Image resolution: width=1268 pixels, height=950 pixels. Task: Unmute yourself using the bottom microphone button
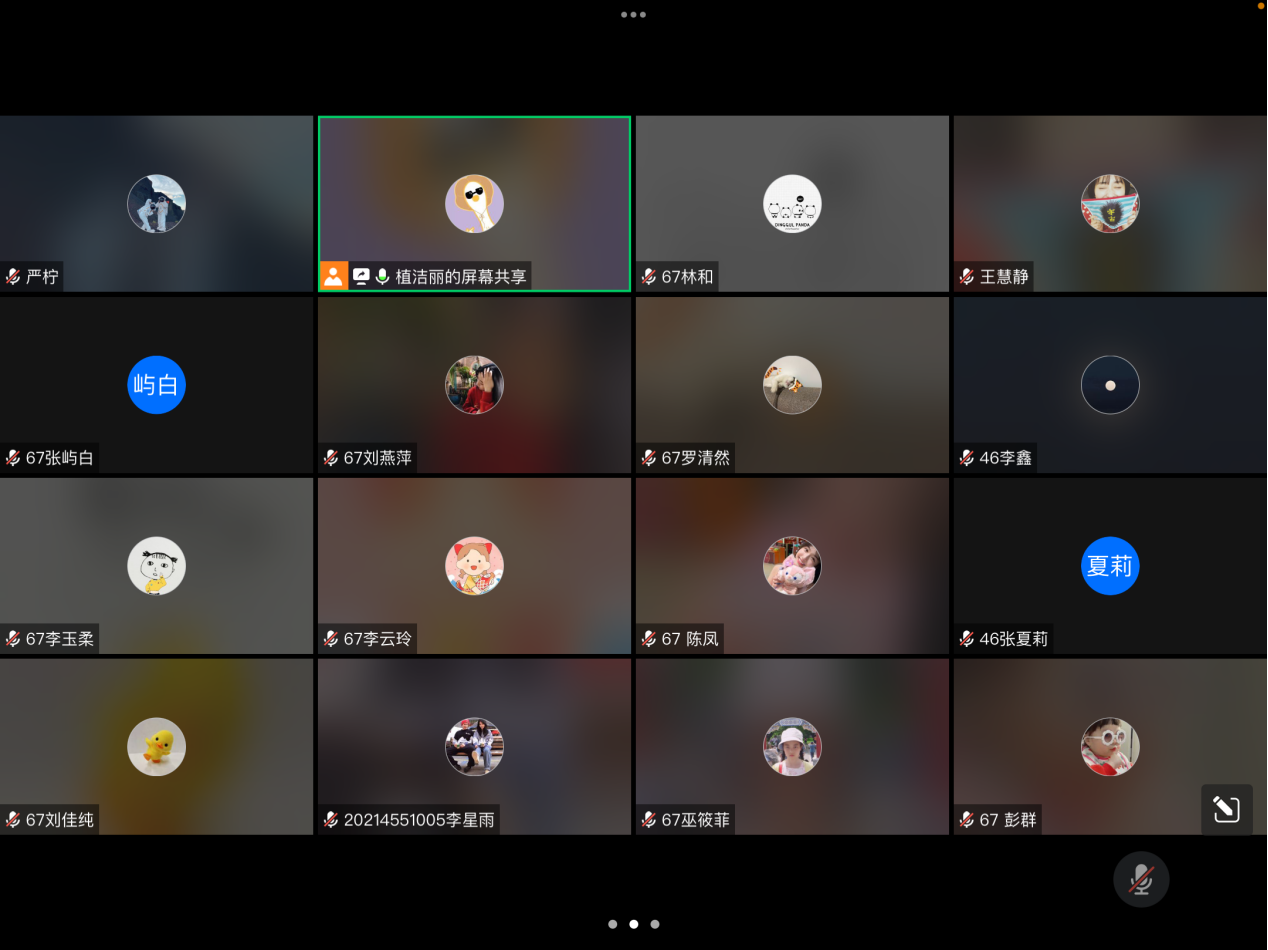click(x=1141, y=879)
